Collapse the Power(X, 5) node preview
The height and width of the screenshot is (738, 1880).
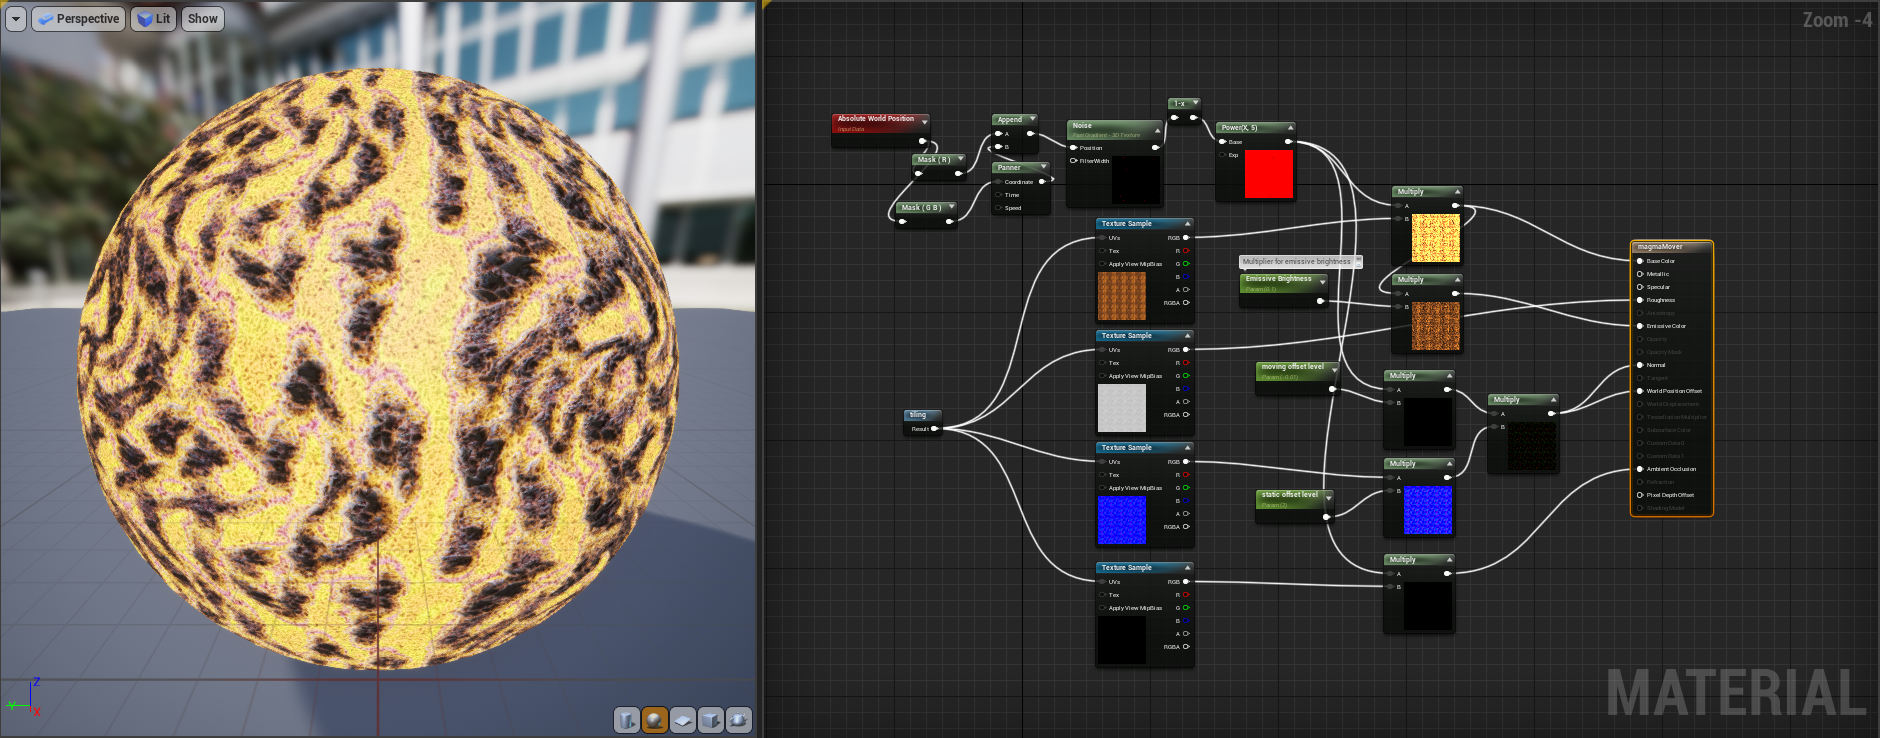coord(1290,128)
